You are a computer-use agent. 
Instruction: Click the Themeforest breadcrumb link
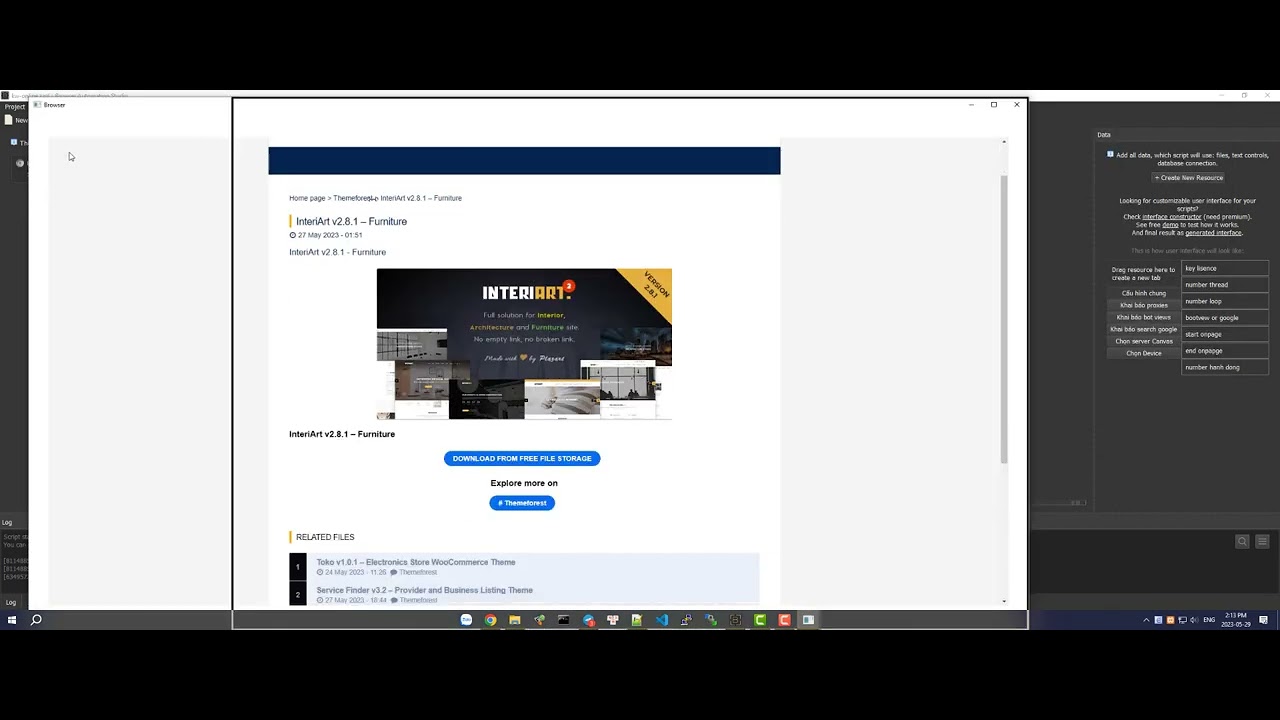tap(354, 198)
